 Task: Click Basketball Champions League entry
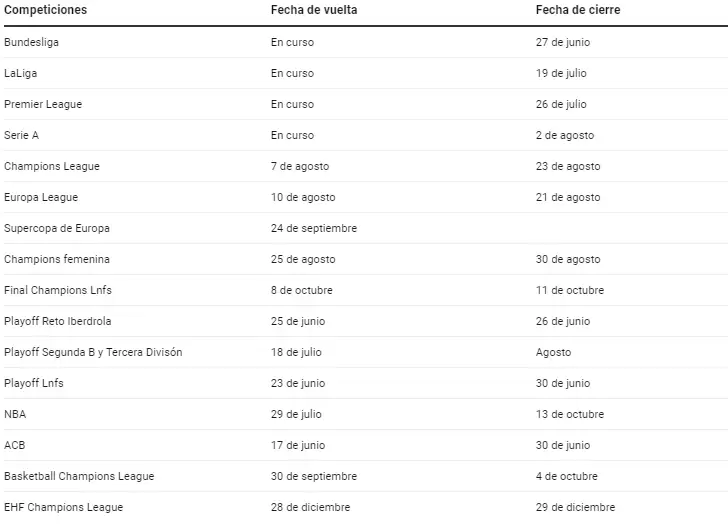click(x=79, y=476)
